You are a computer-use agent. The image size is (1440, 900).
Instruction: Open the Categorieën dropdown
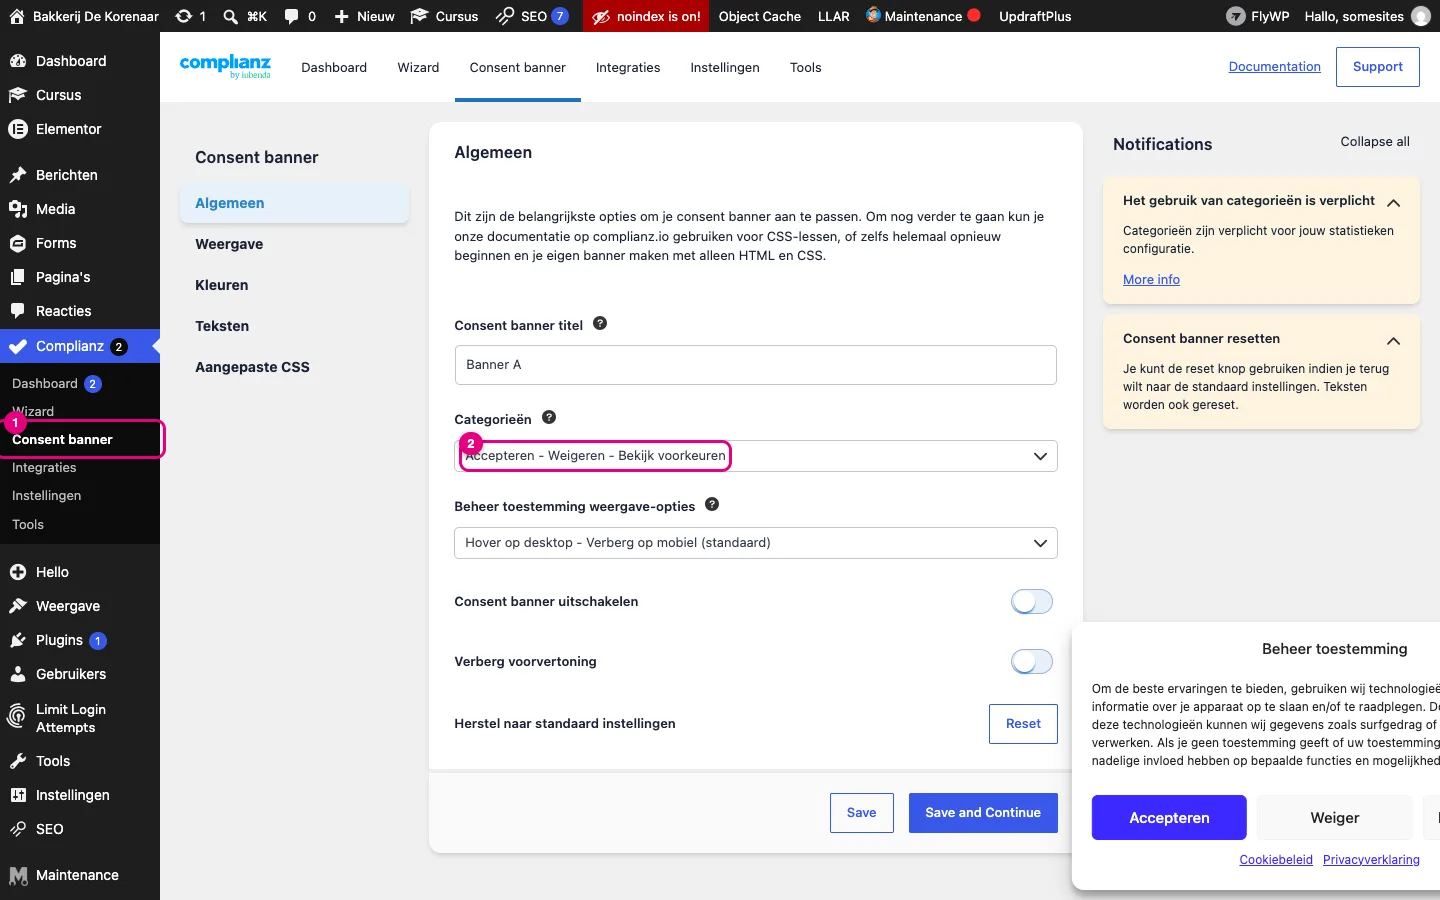pos(756,456)
